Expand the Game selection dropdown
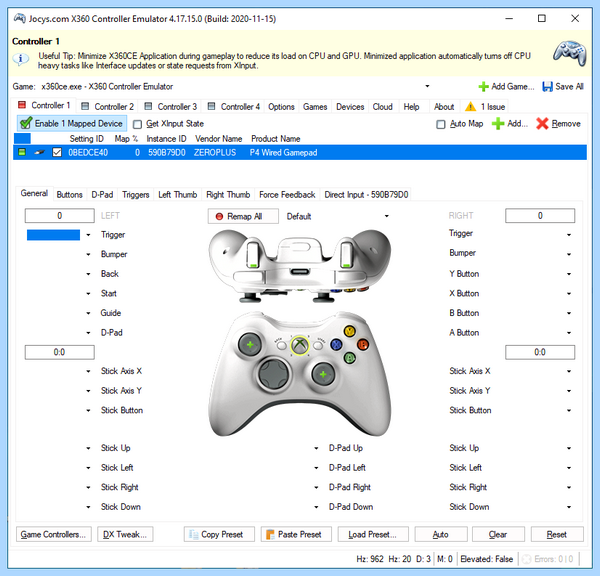Screen dimensions: 600x576 [x=427, y=86]
